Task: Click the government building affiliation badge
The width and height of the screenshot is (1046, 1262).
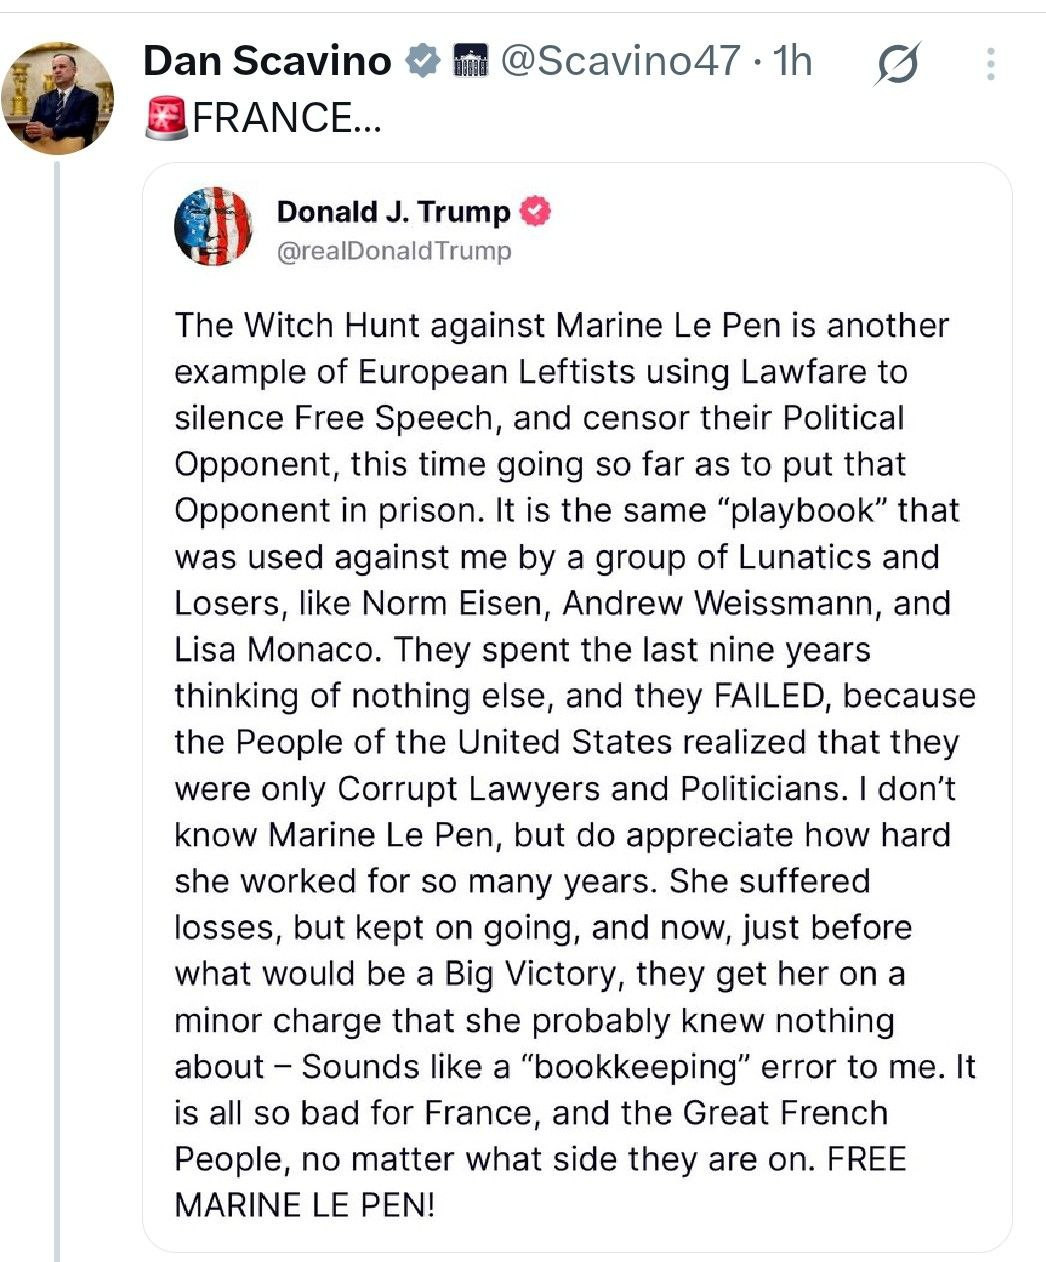Action: [468, 62]
